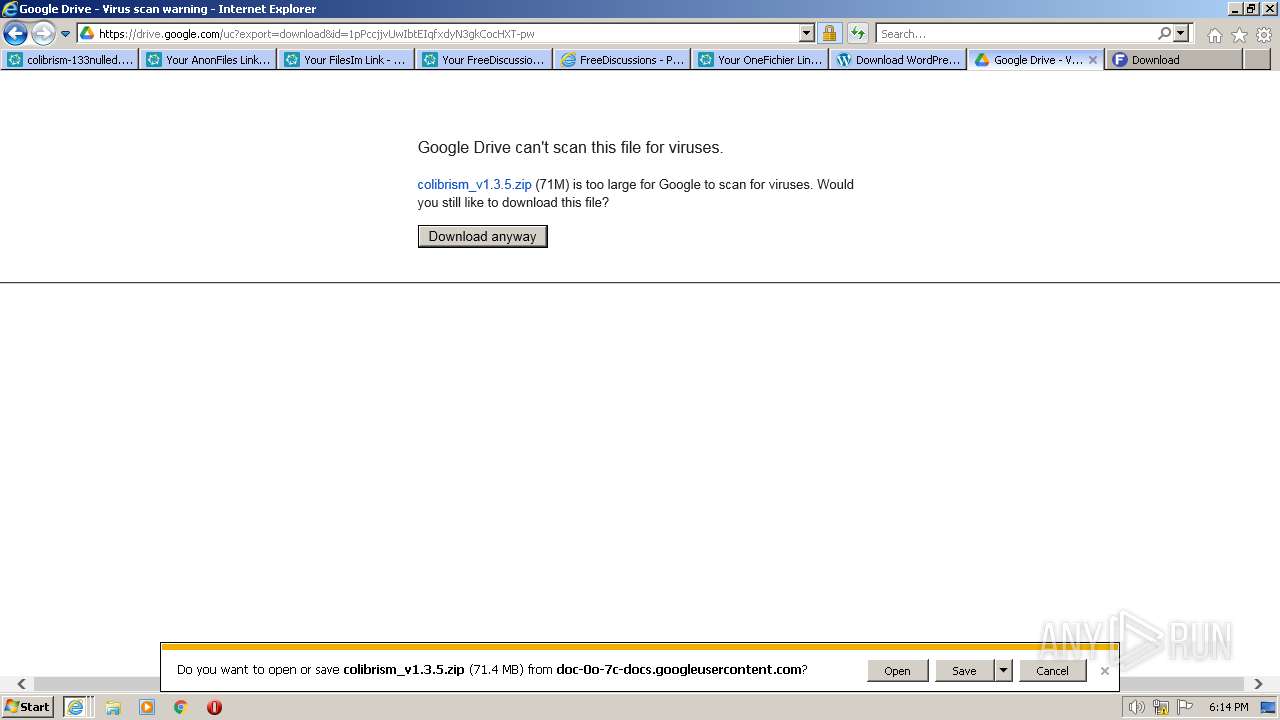
Task: Switch to Your FreeDiscussio tab
Action: pyautogui.click(x=484, y=60)
